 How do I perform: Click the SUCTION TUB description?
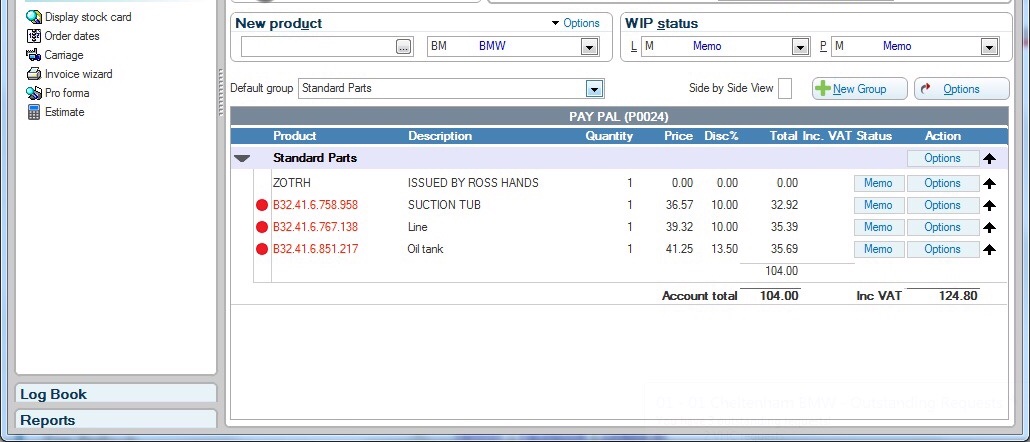point(444,205)
